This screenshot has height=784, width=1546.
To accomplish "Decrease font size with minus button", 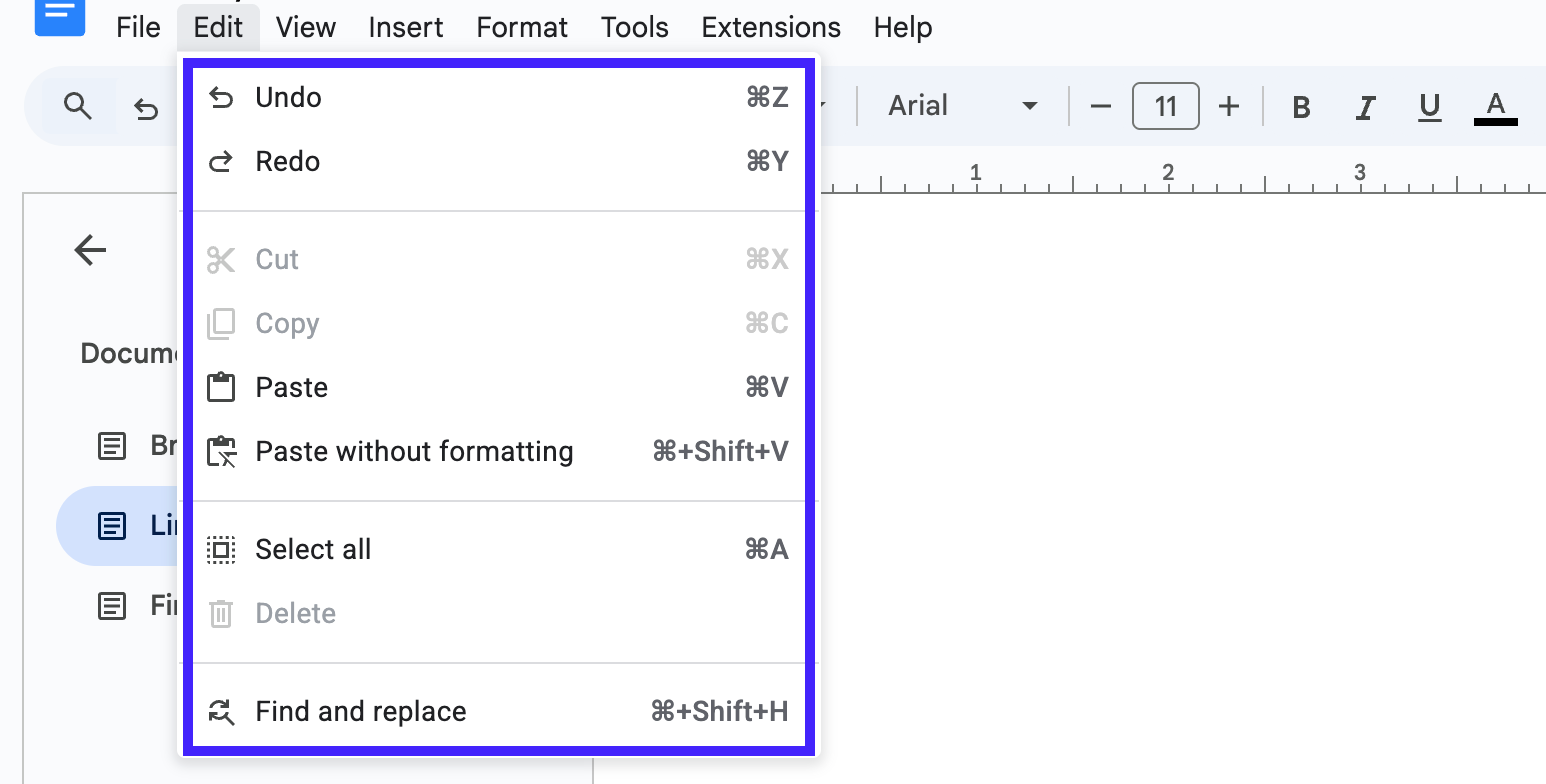I will click(1100, 106).
